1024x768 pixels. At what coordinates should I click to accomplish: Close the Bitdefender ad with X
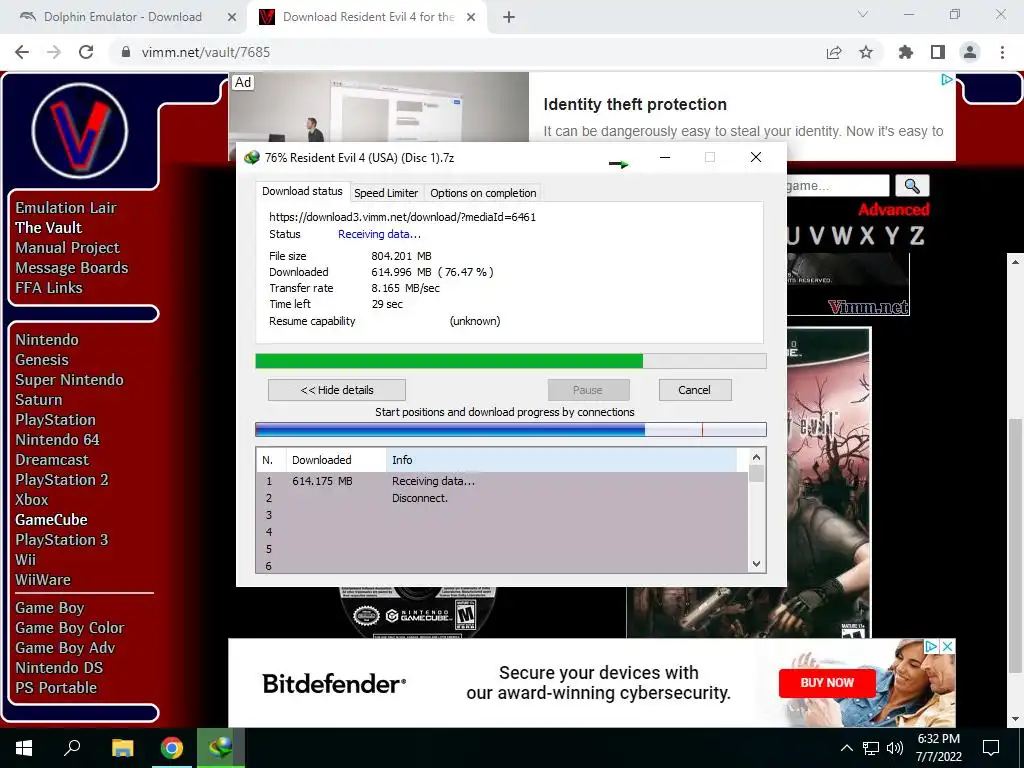[948, 647]
